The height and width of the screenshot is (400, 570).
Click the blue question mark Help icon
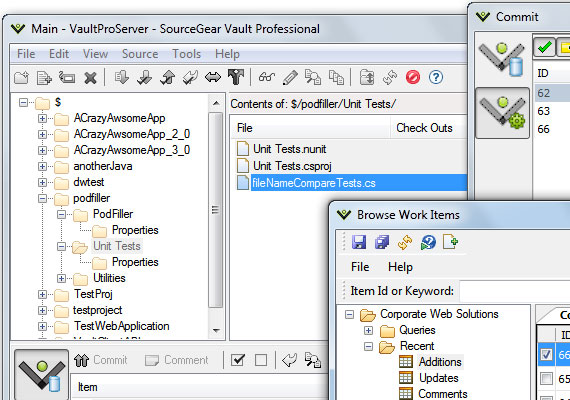tap(435, 77)
